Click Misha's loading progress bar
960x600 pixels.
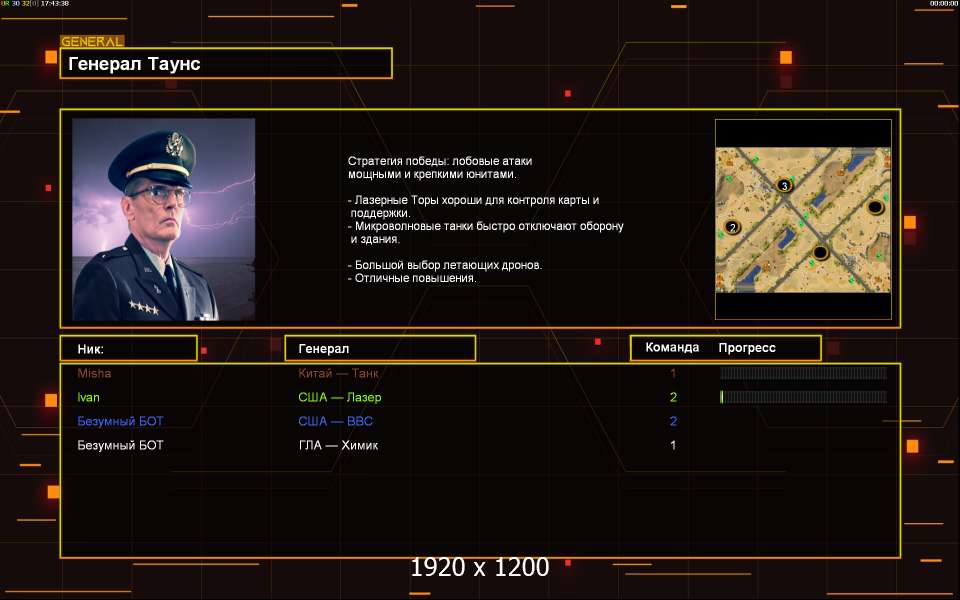(x=803, y=373)
